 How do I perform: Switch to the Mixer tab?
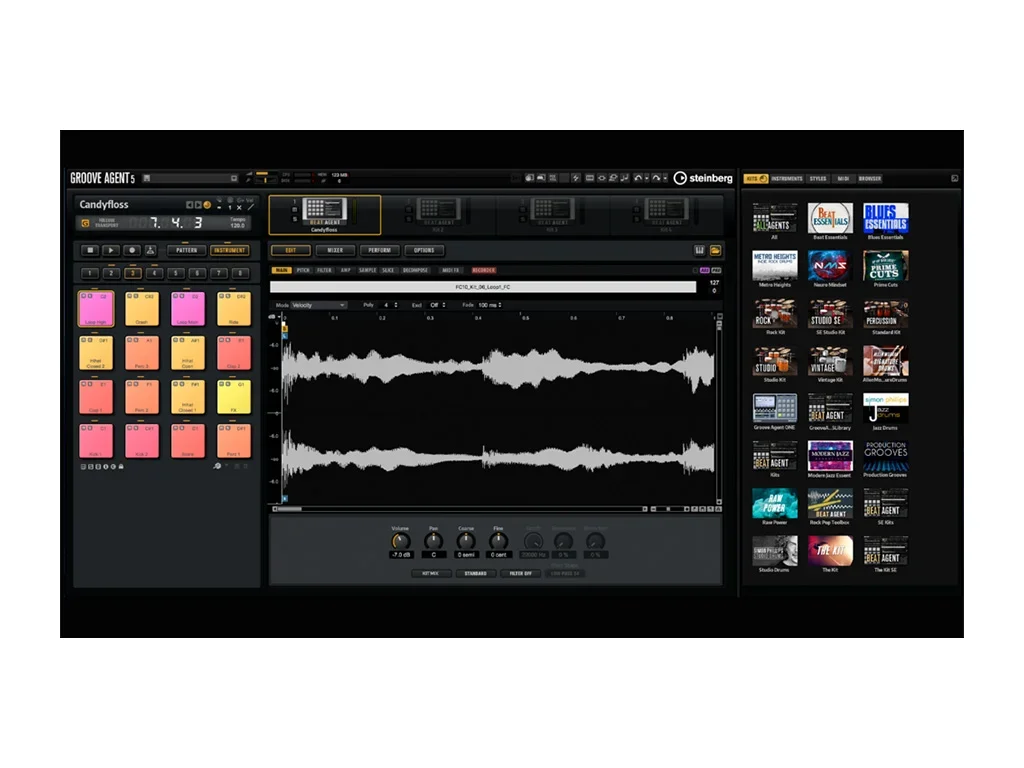[336, 250]
